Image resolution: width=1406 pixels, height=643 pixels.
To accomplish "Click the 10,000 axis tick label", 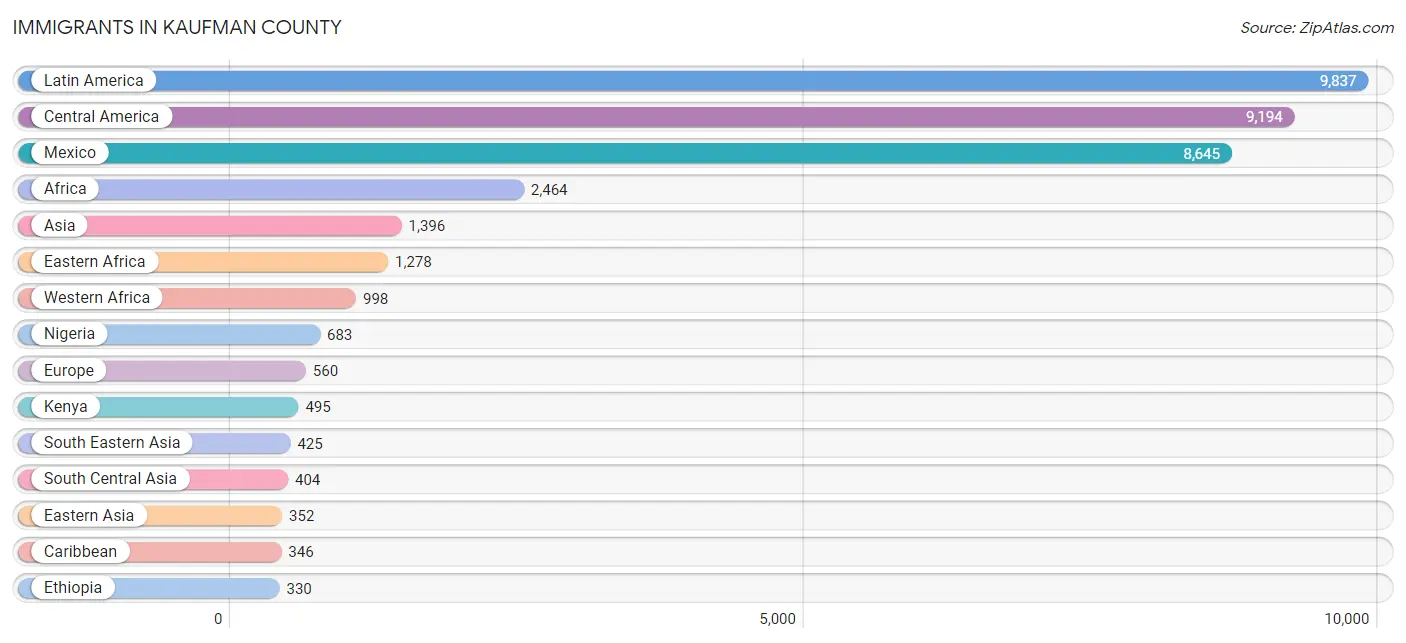I will 1347,619.
